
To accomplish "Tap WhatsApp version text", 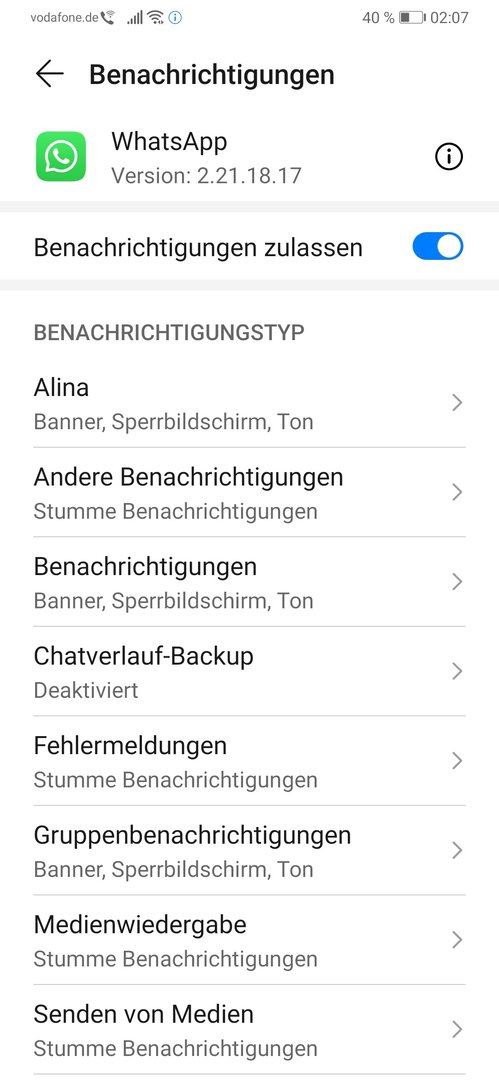I will pyautogui.click(x=207, y=175).
